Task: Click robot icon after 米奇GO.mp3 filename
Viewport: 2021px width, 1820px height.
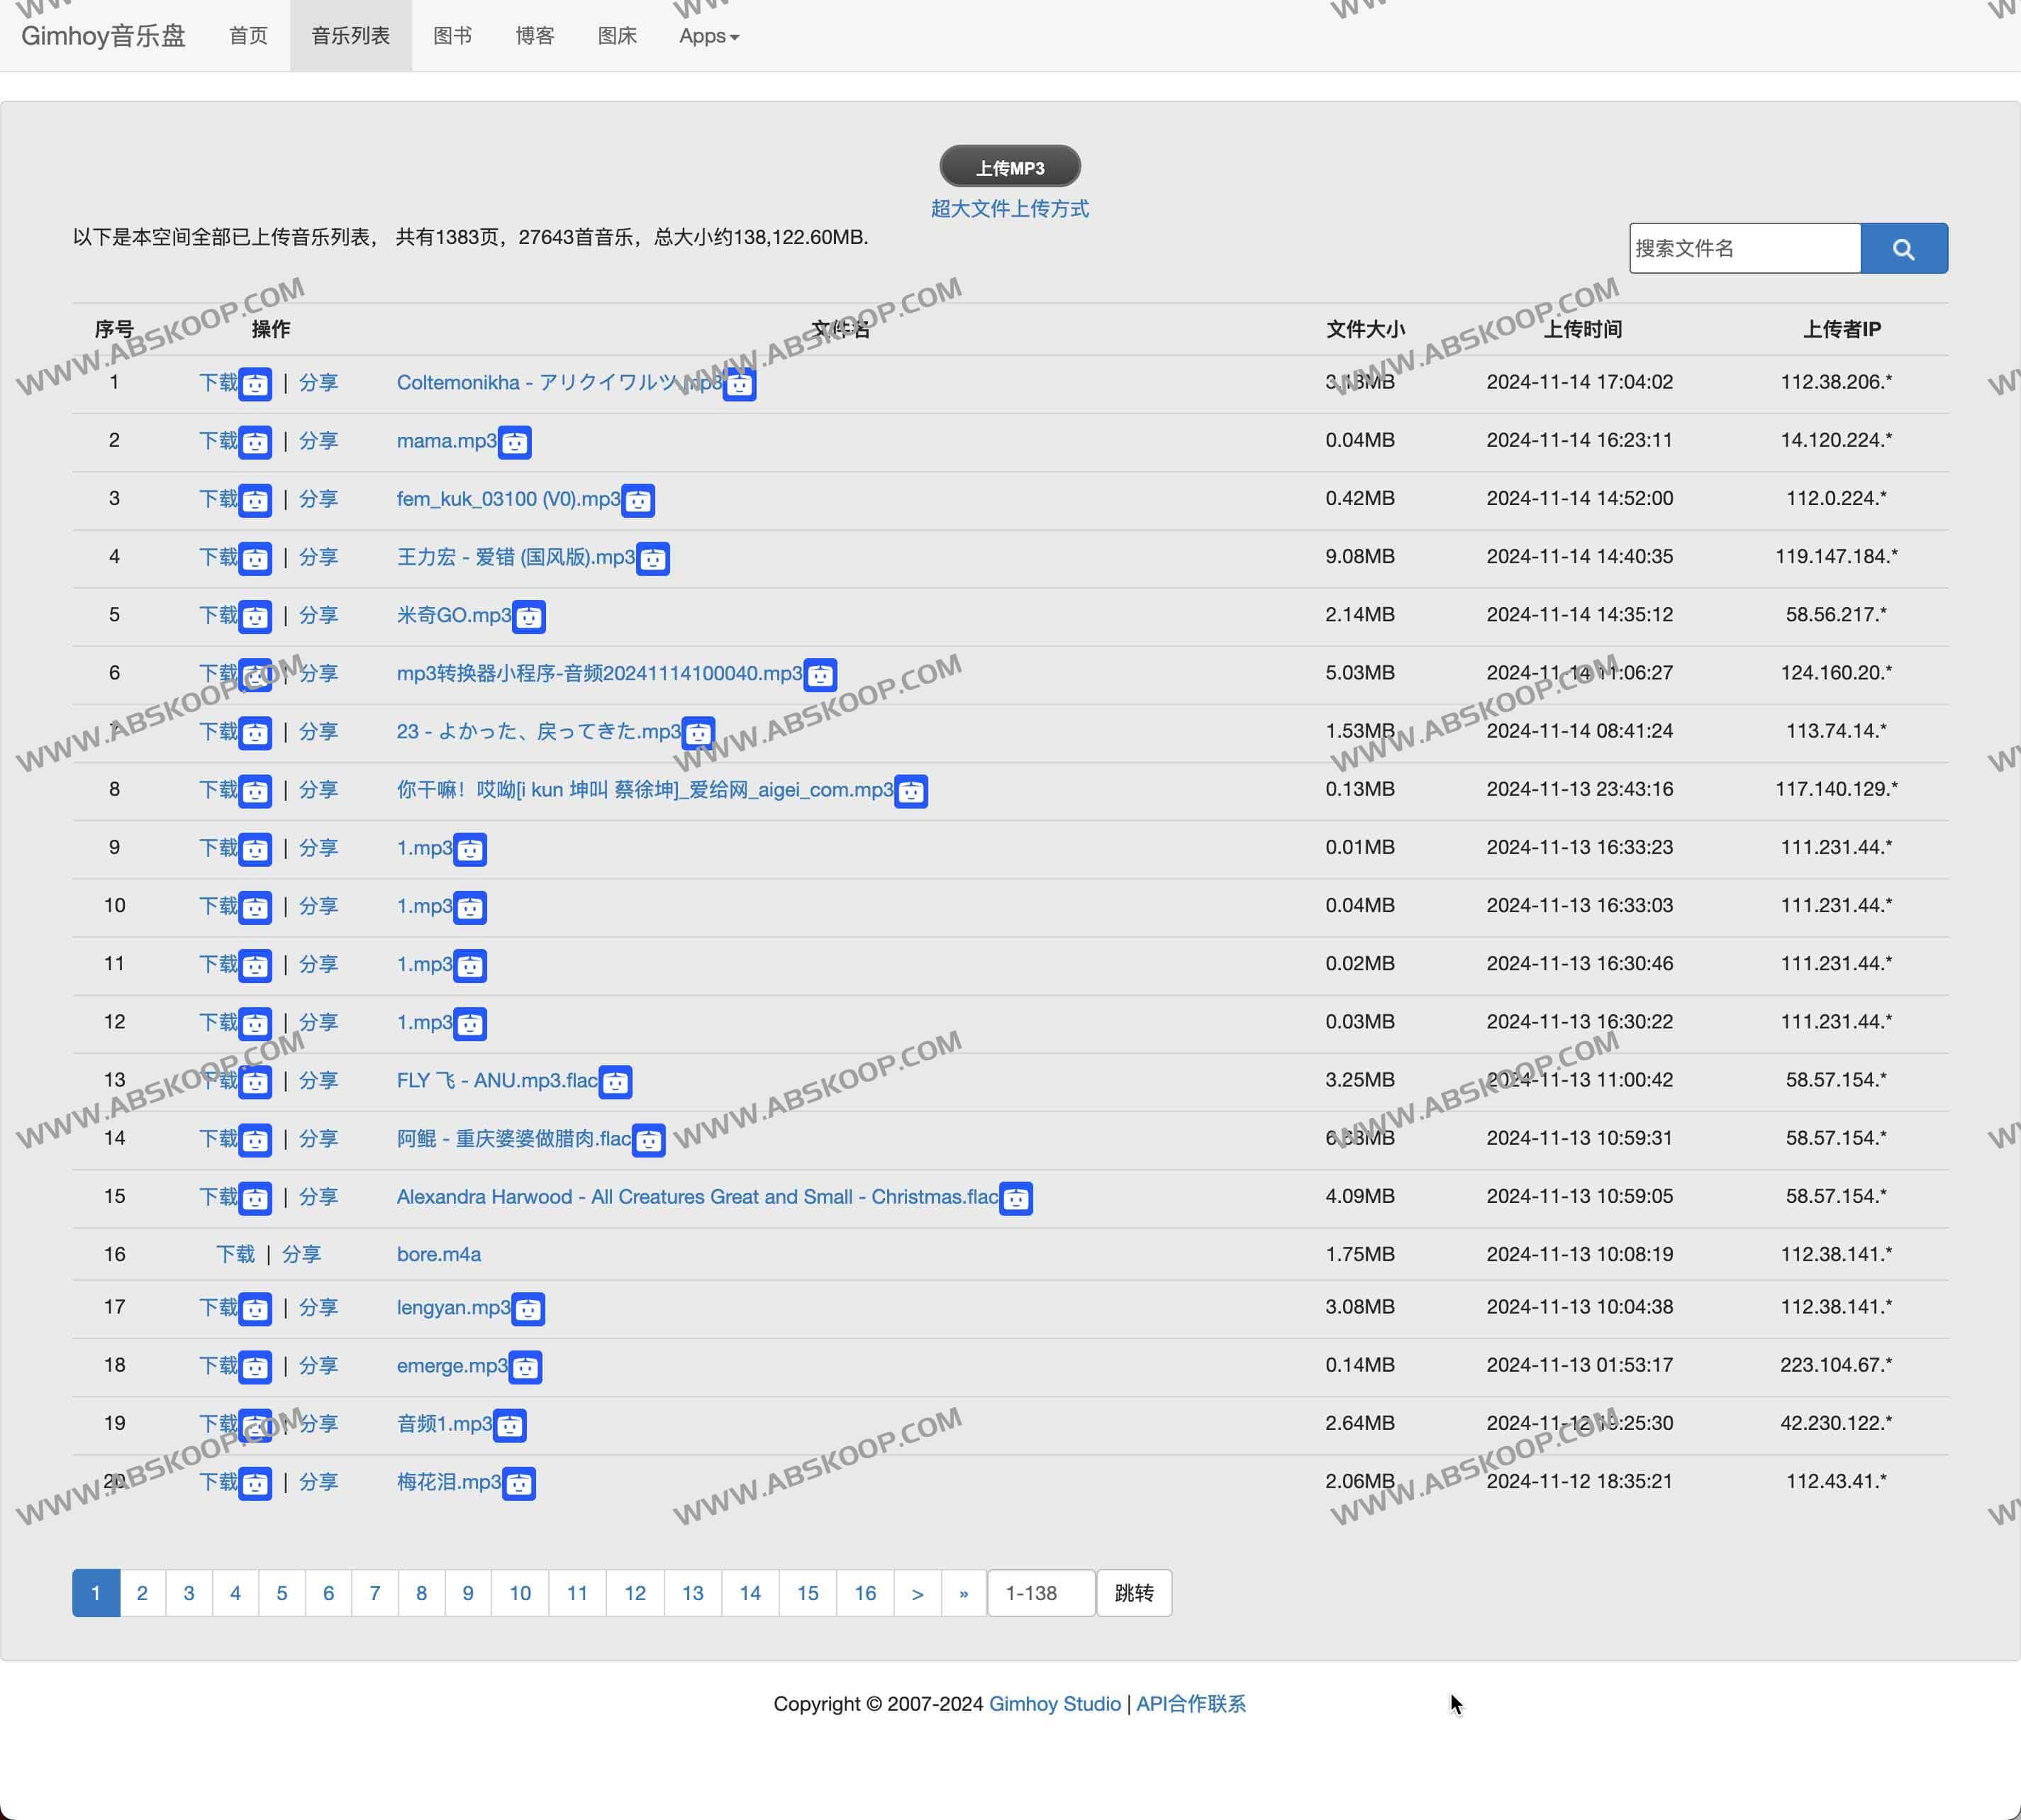Action: coord(529,617)
